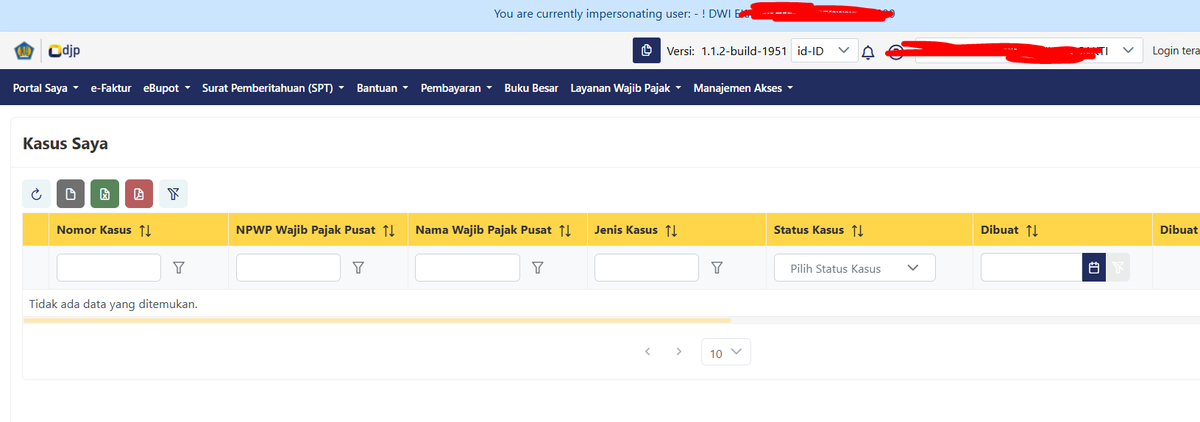Image resolution: width=1200 pixels, height=422 pixels.
Task: Sort by Jenis Kasus column arrows
Action: tap(671, 230)
